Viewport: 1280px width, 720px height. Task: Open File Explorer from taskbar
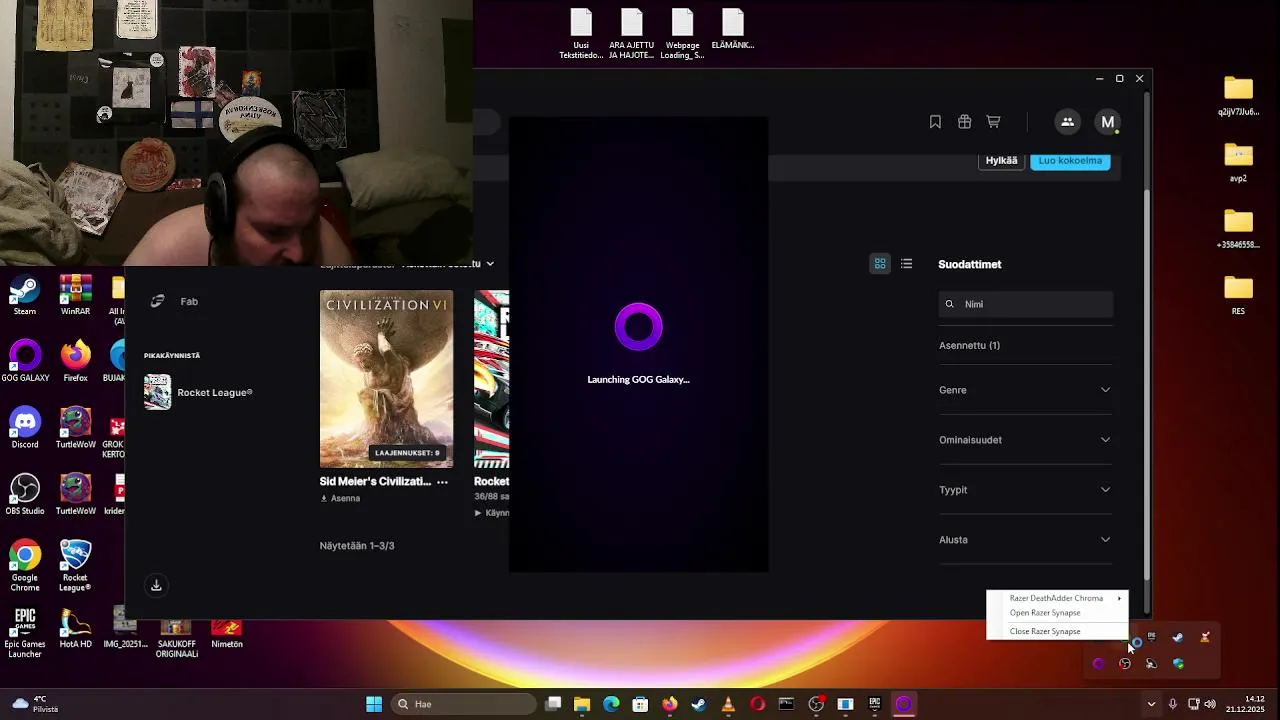click(x=582, y=704)
